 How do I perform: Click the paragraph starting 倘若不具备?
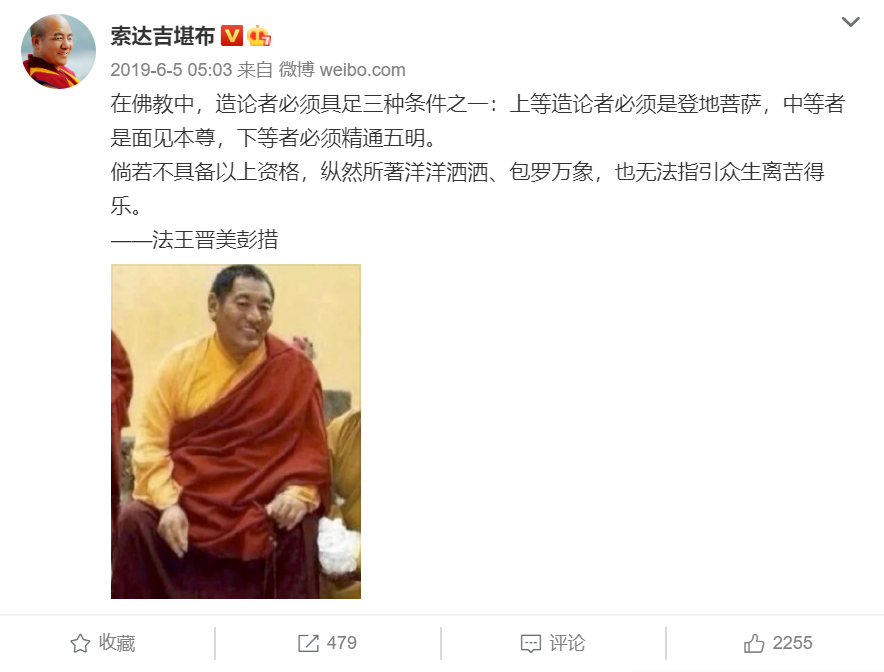[467, 188]
